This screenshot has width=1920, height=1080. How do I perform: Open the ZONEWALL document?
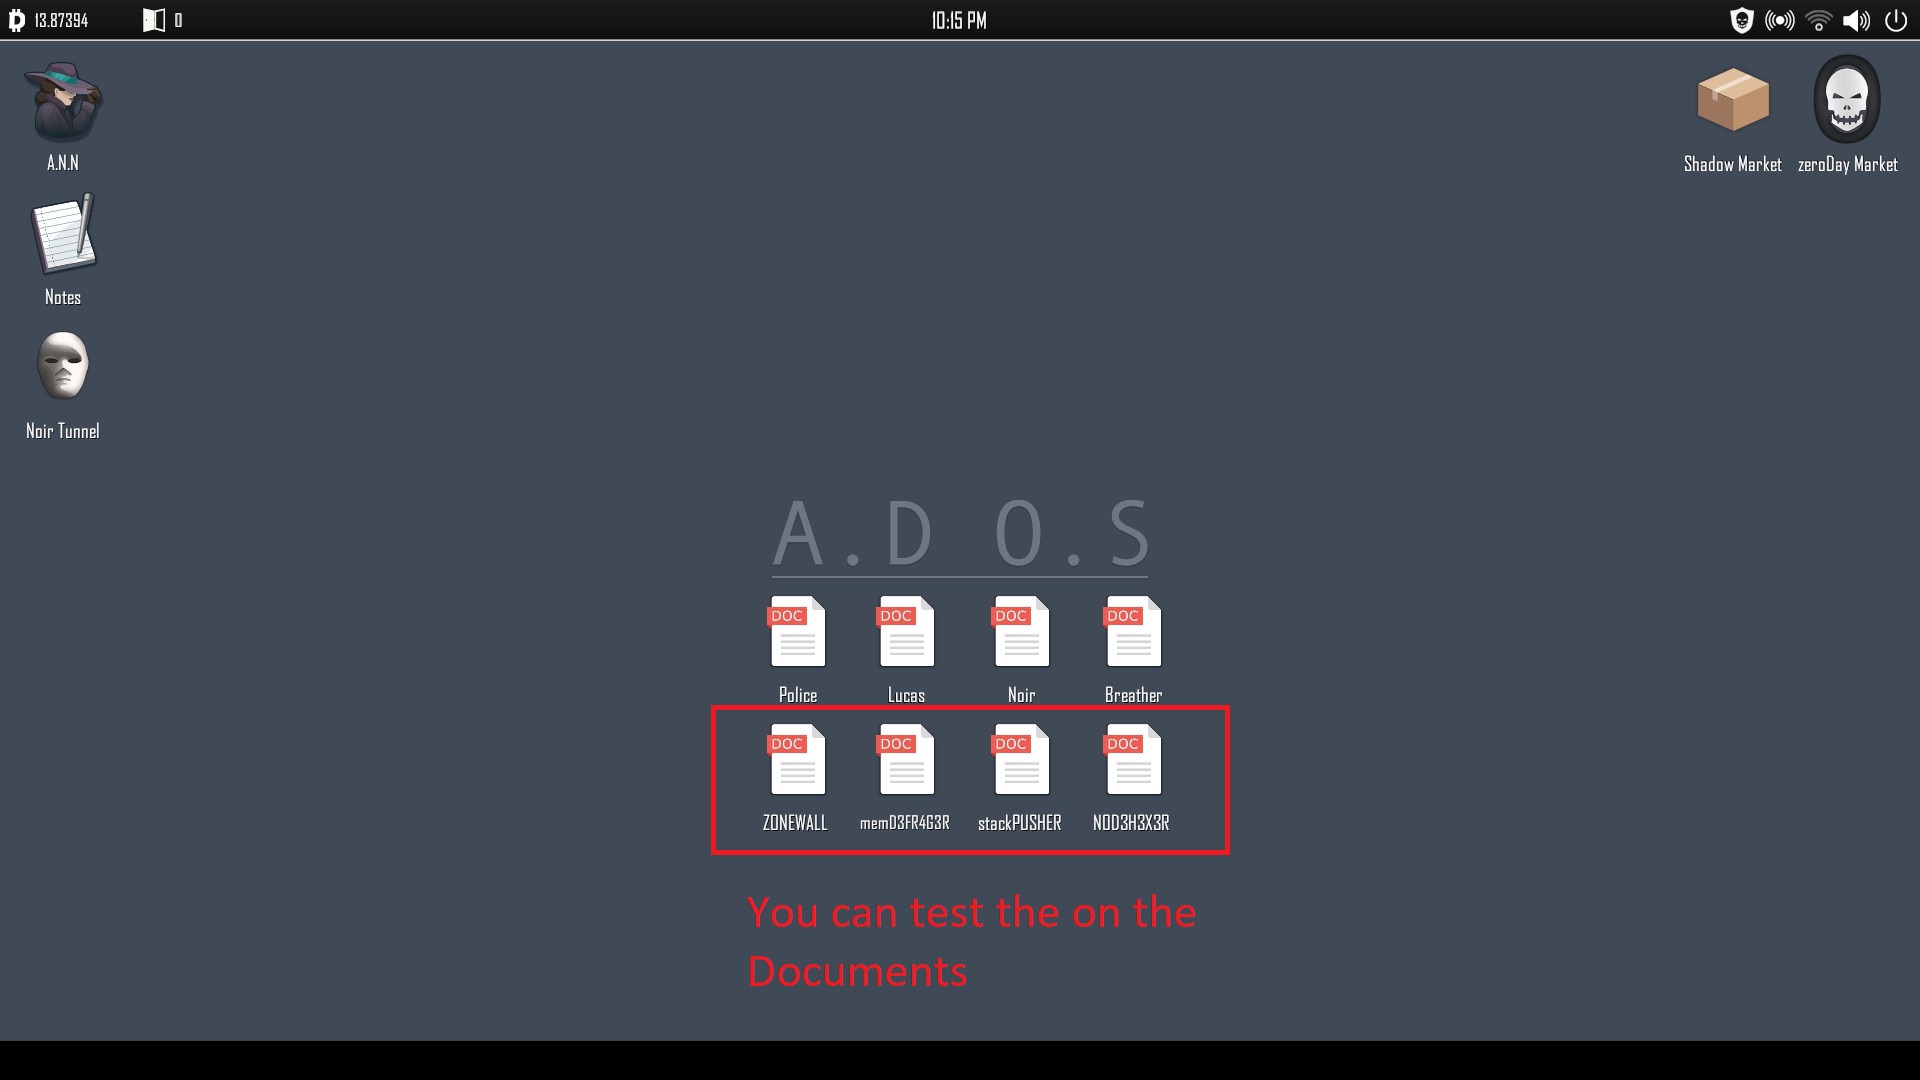[x=797, y=760]
